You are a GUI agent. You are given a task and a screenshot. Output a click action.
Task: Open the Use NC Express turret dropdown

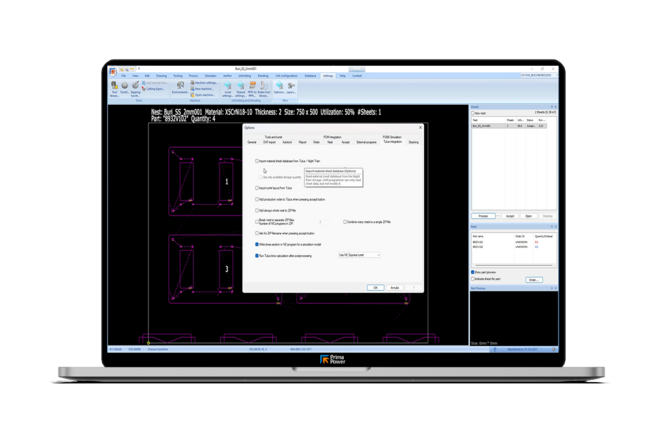(x=359, y=255)
